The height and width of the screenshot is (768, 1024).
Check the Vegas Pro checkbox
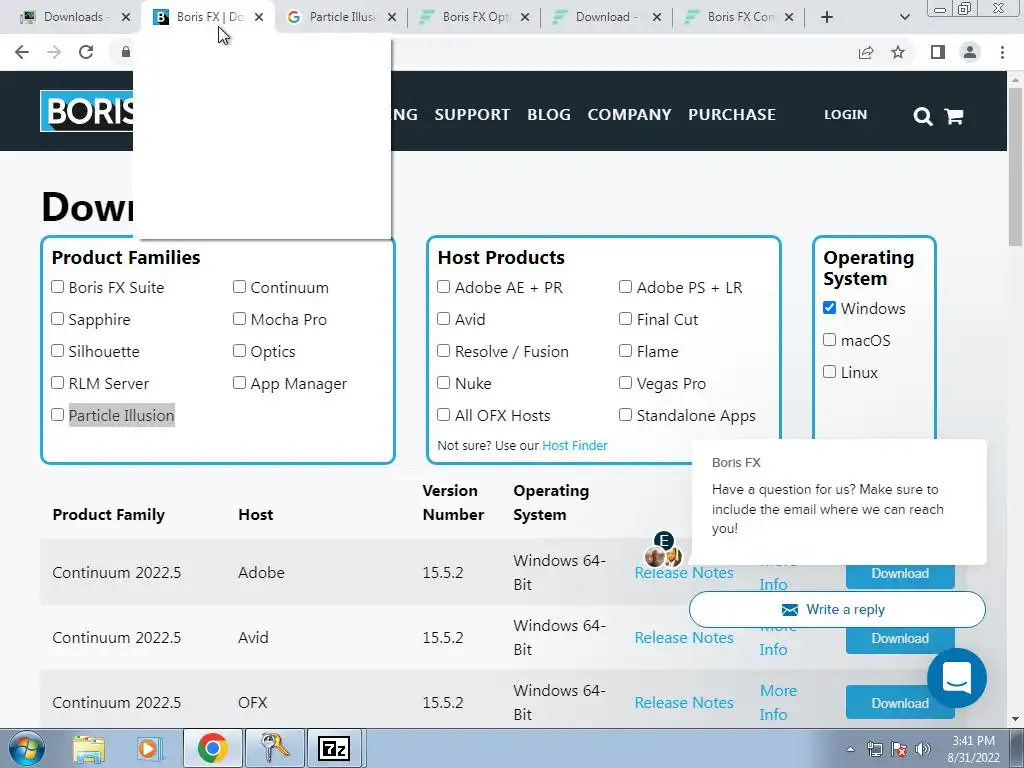pyautogui.click(x=626, y=383)
